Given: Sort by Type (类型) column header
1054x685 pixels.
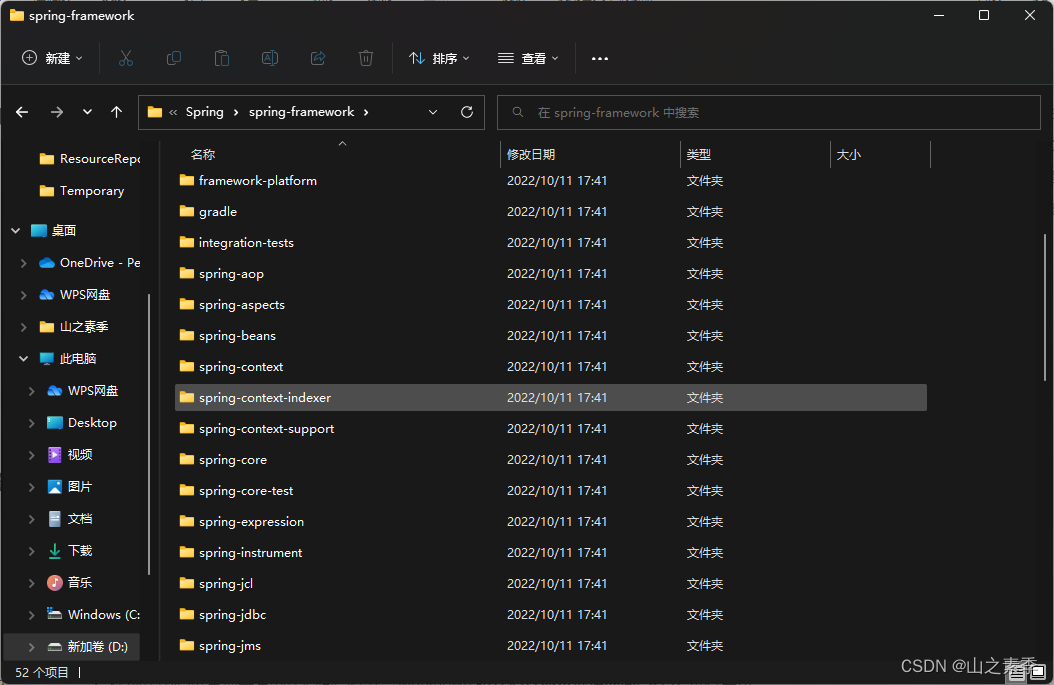Looking at the screenshot, I should [698, 155].
